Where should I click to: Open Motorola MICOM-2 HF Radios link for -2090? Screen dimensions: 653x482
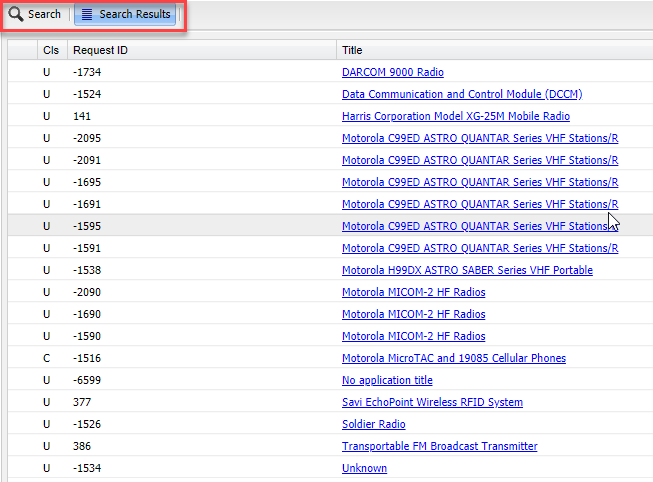click(414, 292)
